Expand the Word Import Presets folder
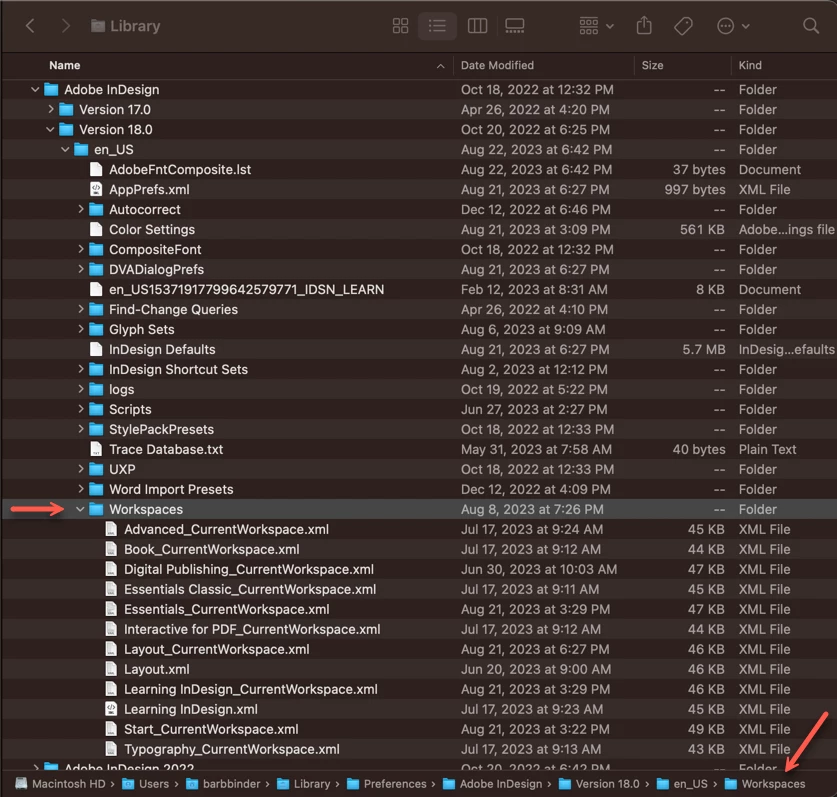Image resolution: width=837 pixels, height=797 pixels. (x=80, y=489)
